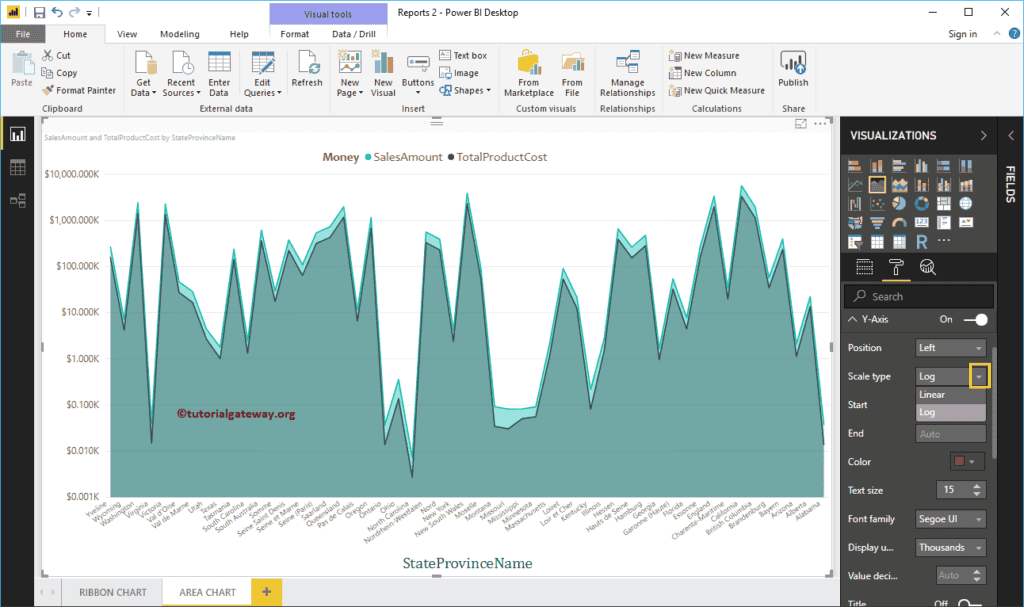The width and height of the screenshot is (1024, 607).
Task: Select the Line chart visualization icon
Action: 855,184
